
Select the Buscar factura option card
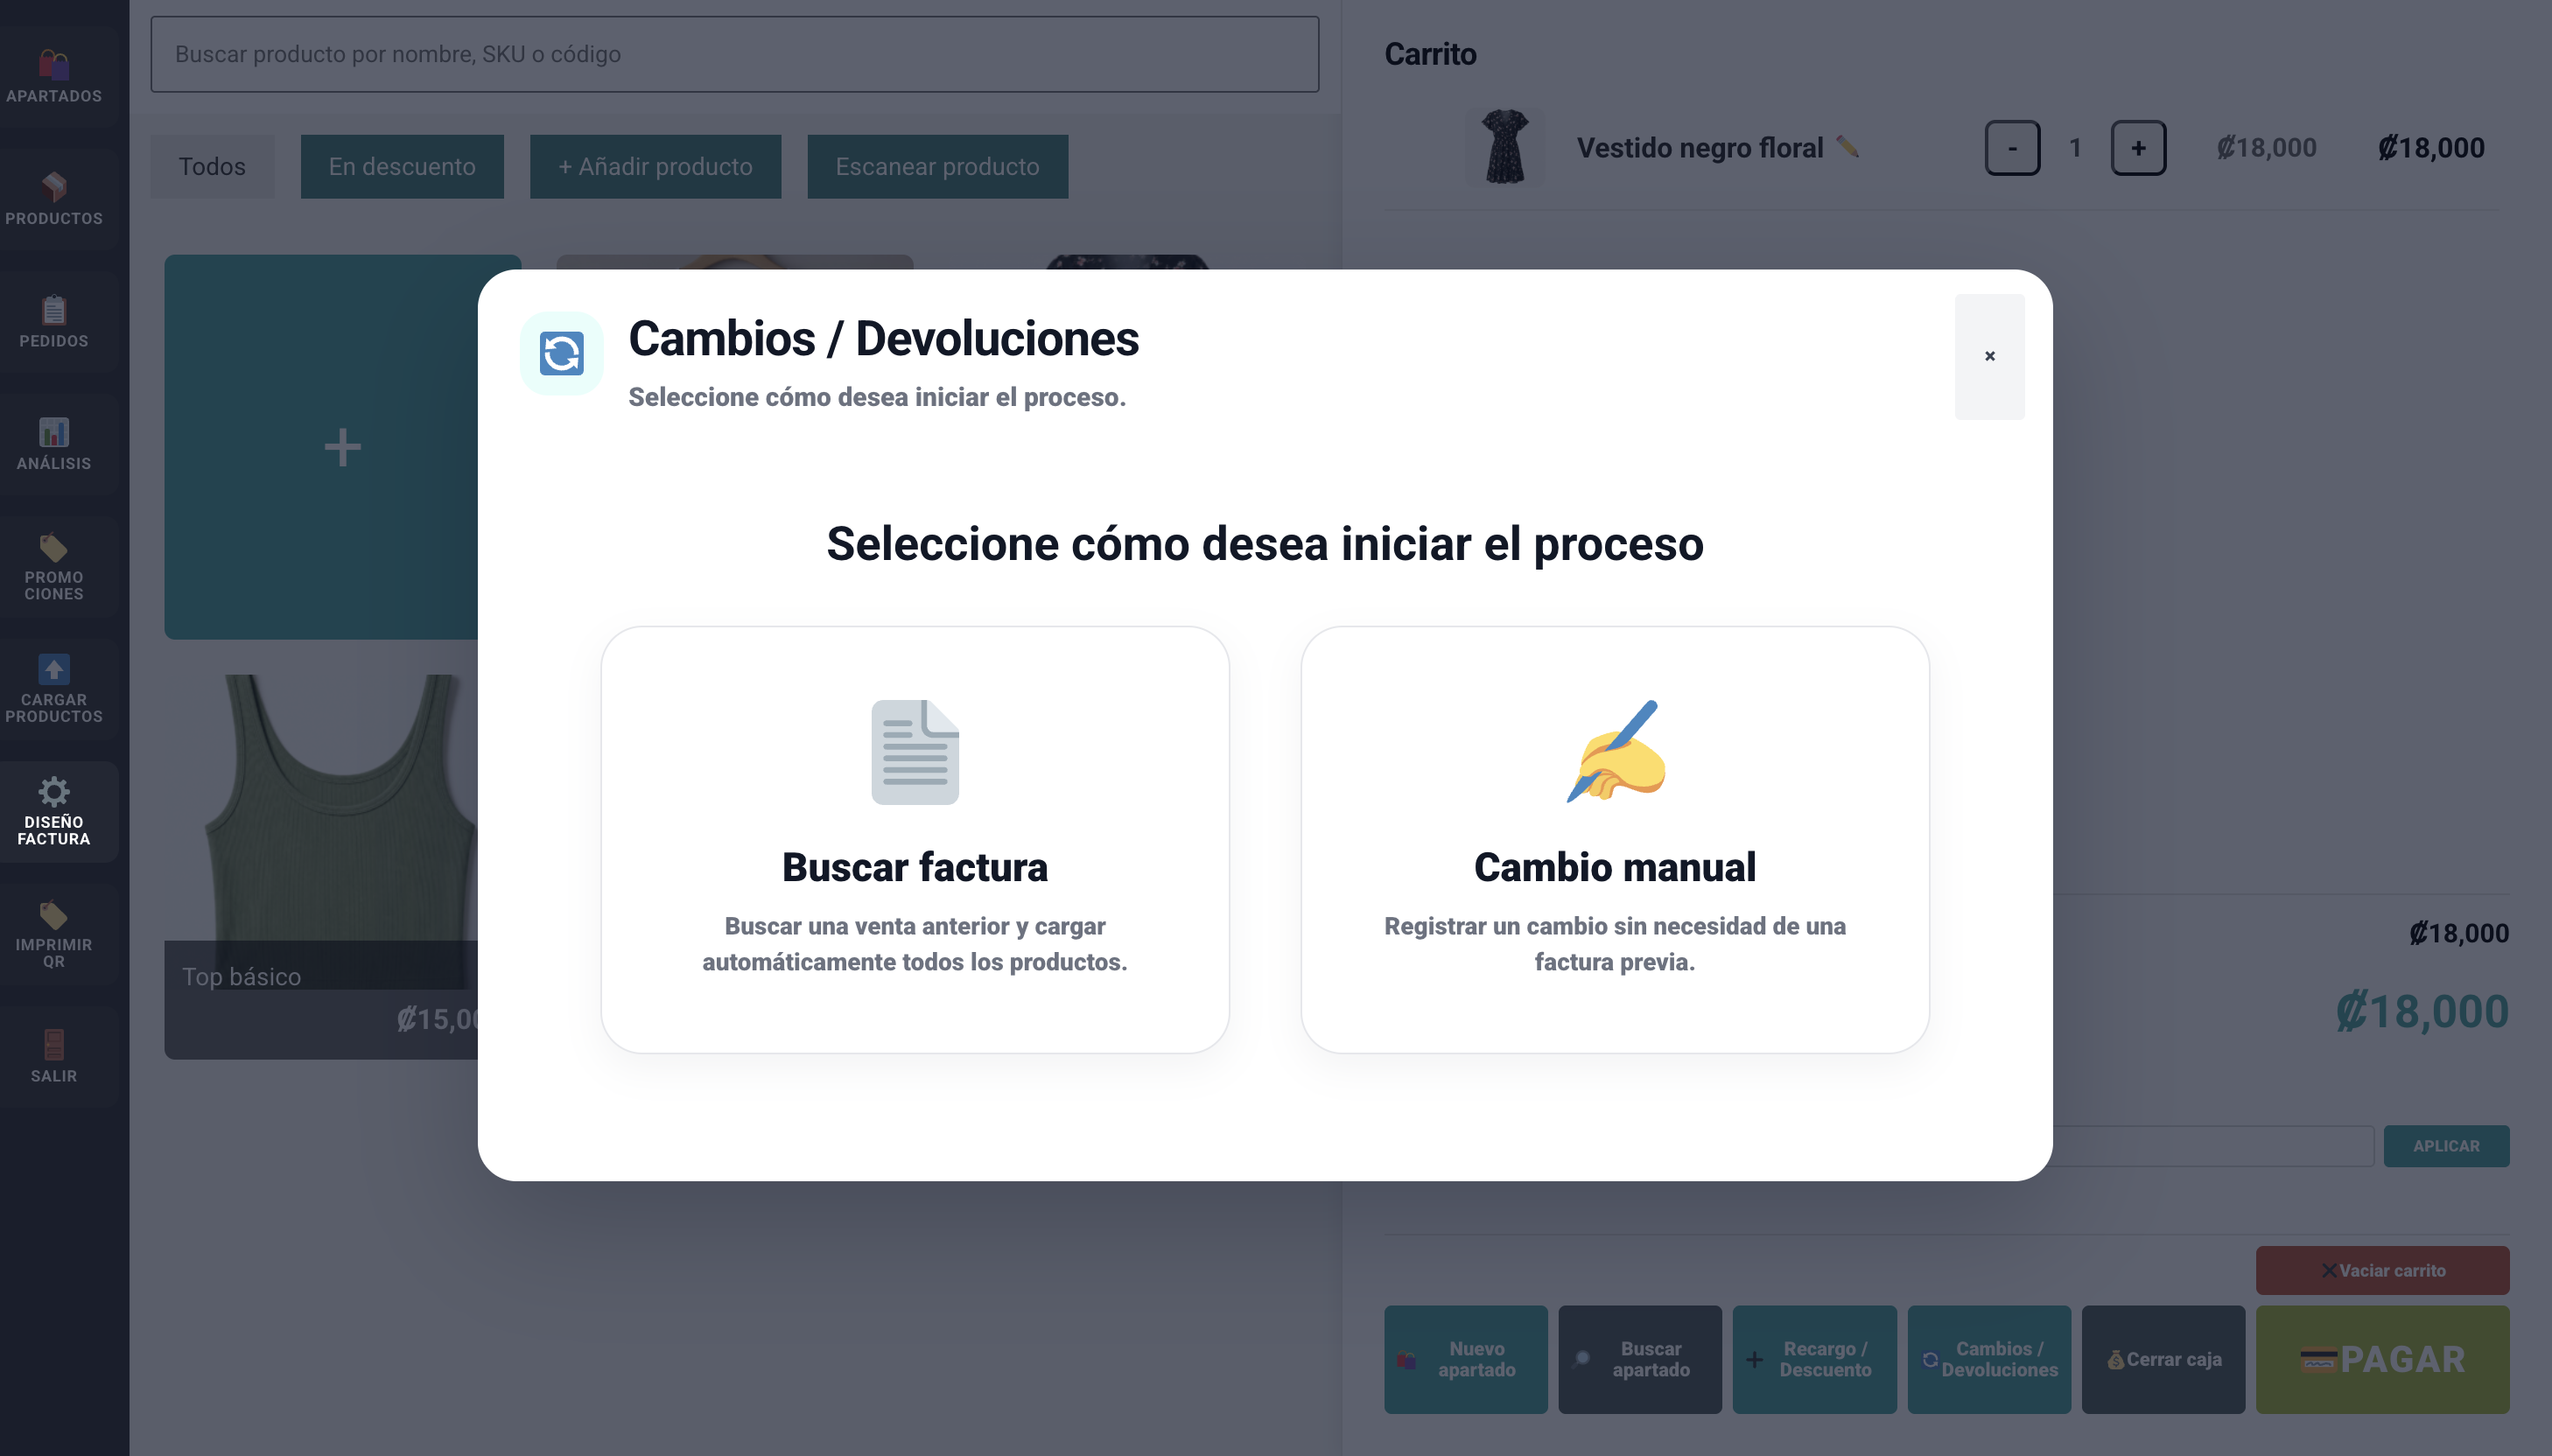(x=915, y=840)
